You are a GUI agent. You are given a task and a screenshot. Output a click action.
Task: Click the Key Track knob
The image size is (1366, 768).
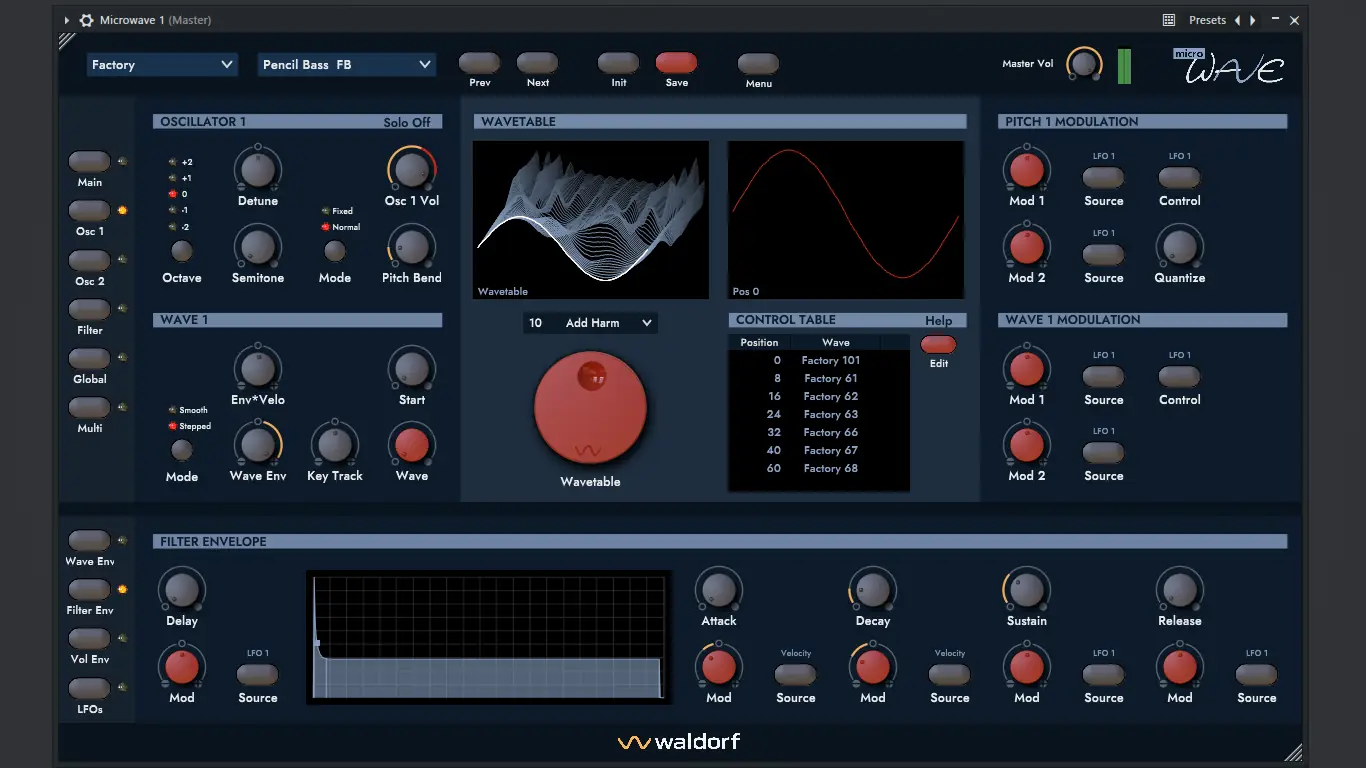click(335, 444)
